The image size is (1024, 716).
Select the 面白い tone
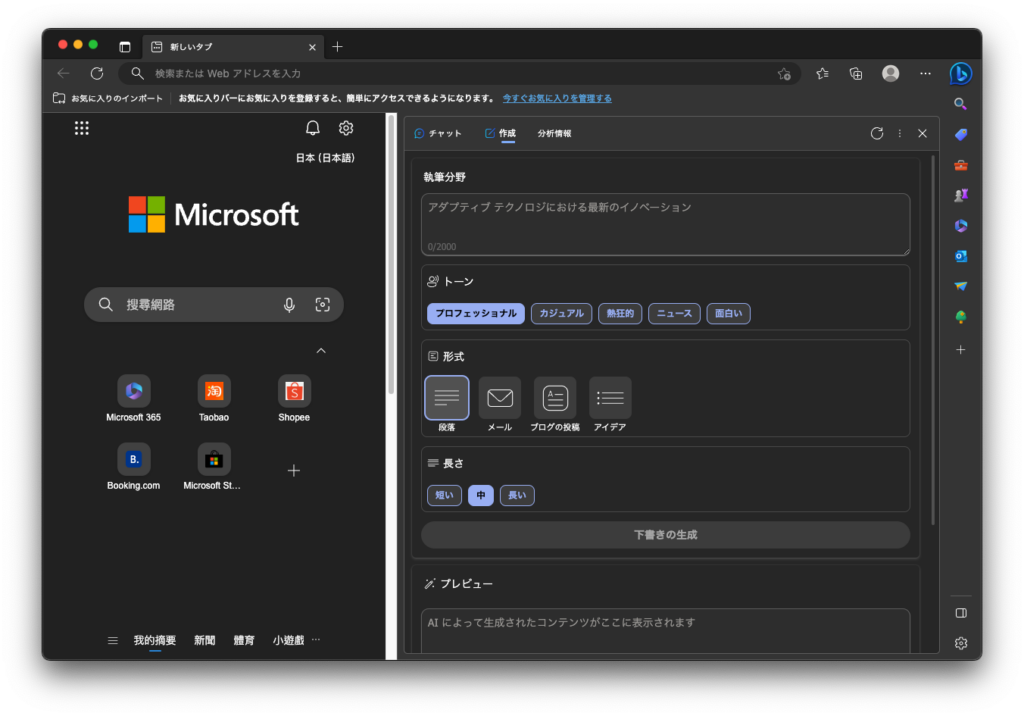pos(728,314)
